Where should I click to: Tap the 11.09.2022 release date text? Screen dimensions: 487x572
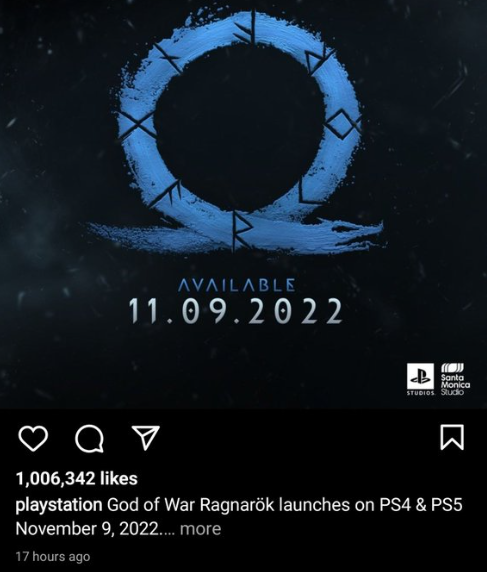(236, 311)
